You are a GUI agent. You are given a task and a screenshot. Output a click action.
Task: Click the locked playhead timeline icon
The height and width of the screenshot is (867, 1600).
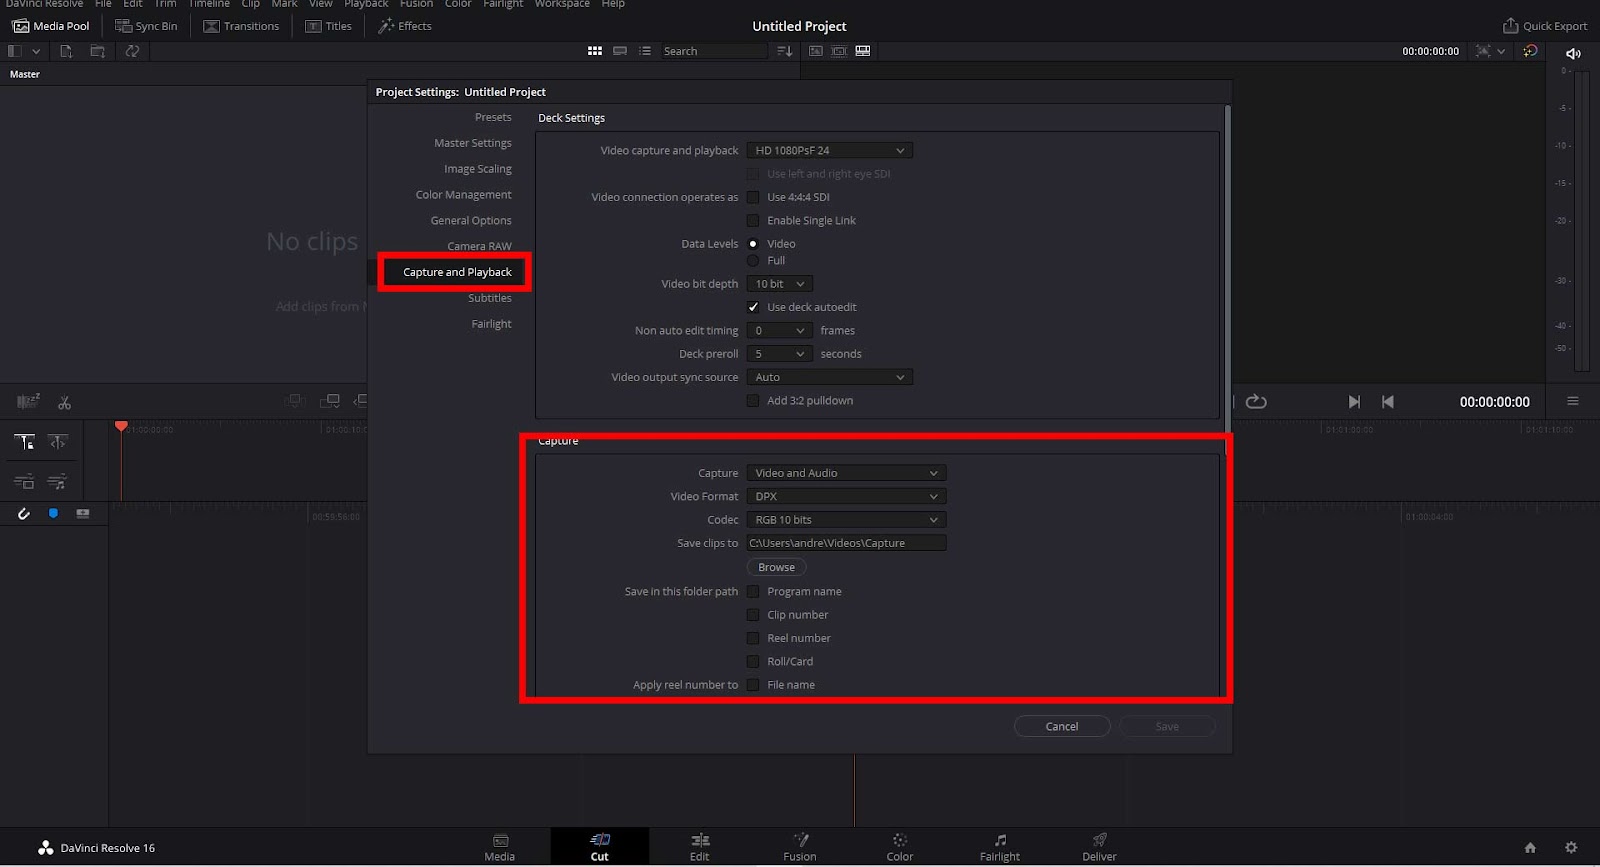pyautogui.click(x=25, y=441)
